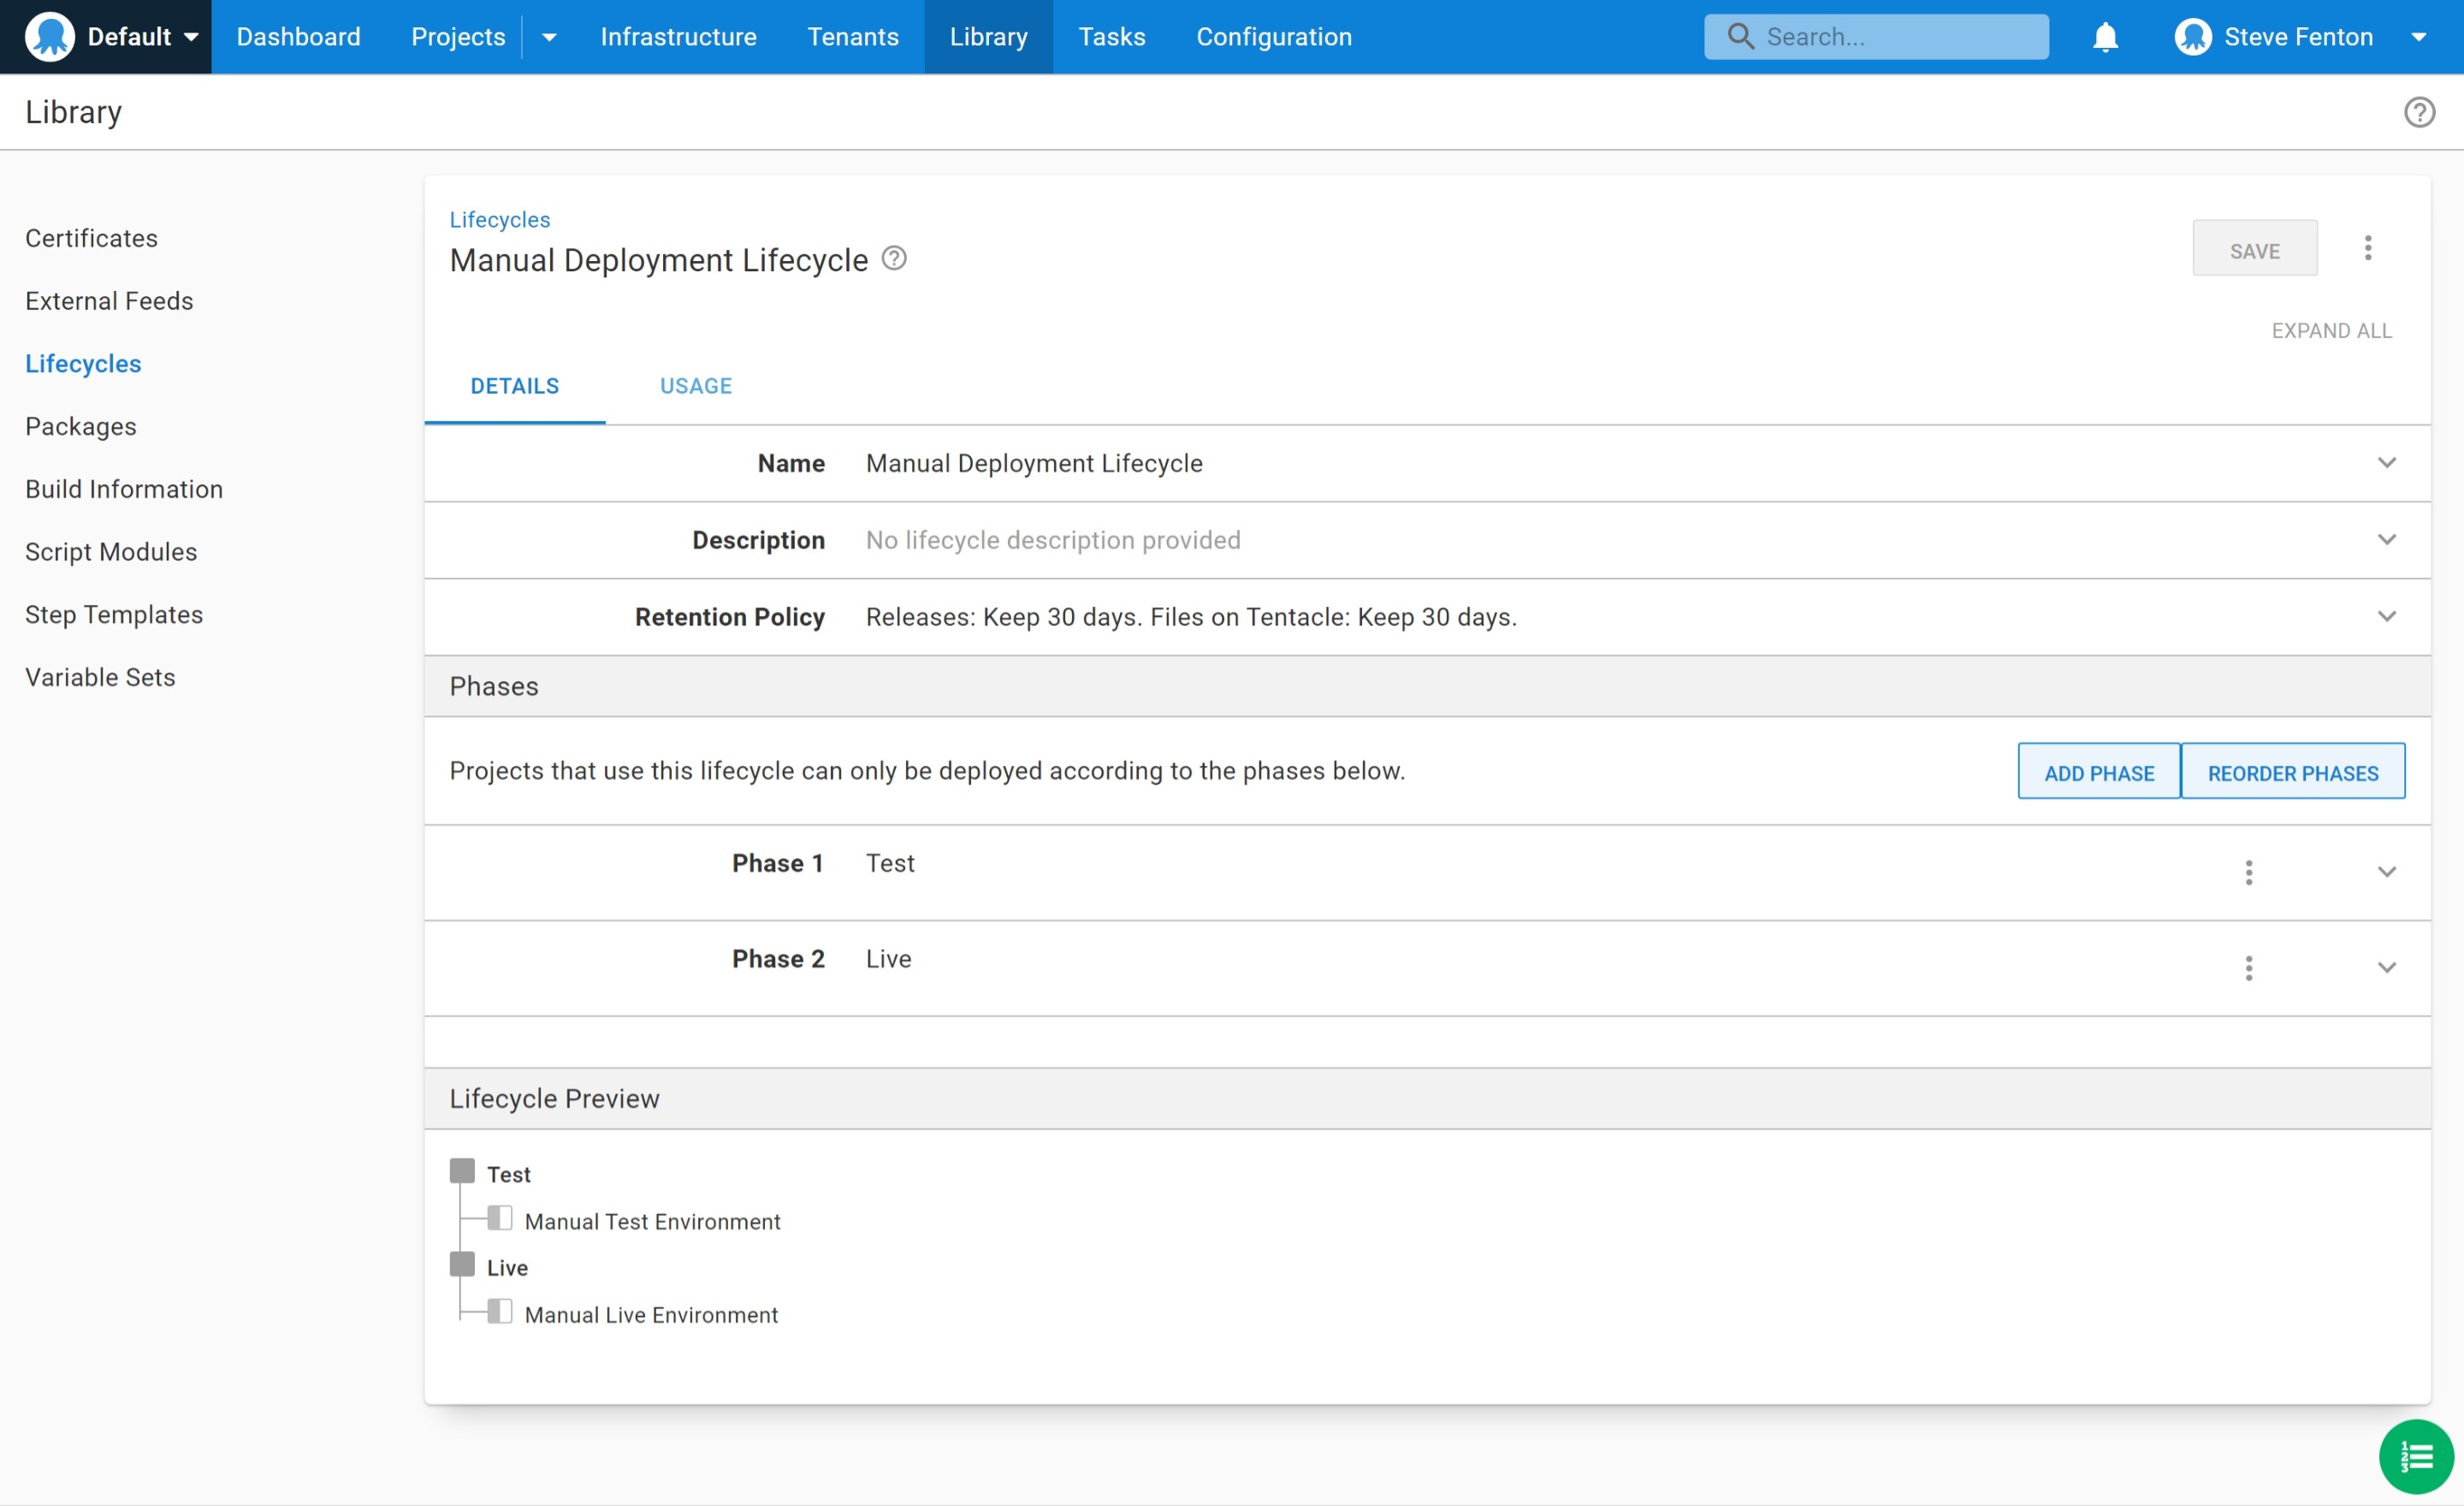Open the overflow menu next to SAVE
This screenshot has width=2464, height=1506.
click(x=2368, y=247)
